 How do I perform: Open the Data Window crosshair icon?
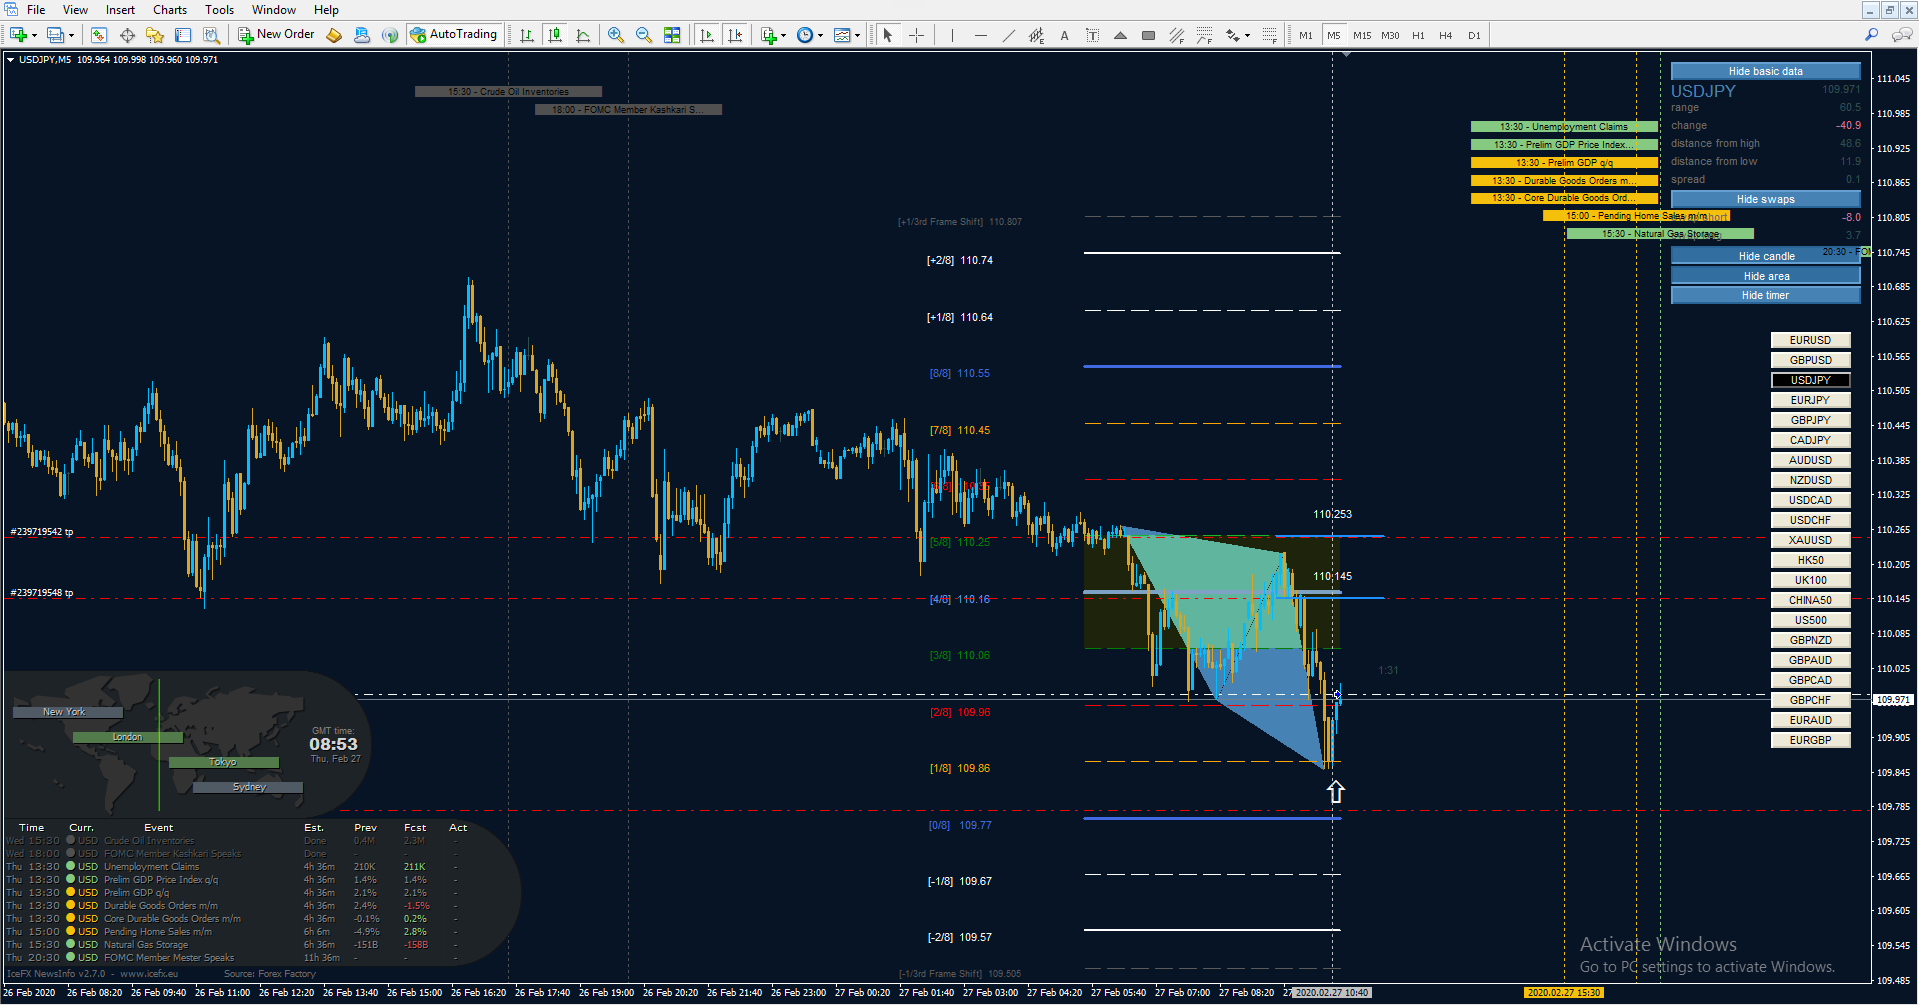(x=127, y=35)
